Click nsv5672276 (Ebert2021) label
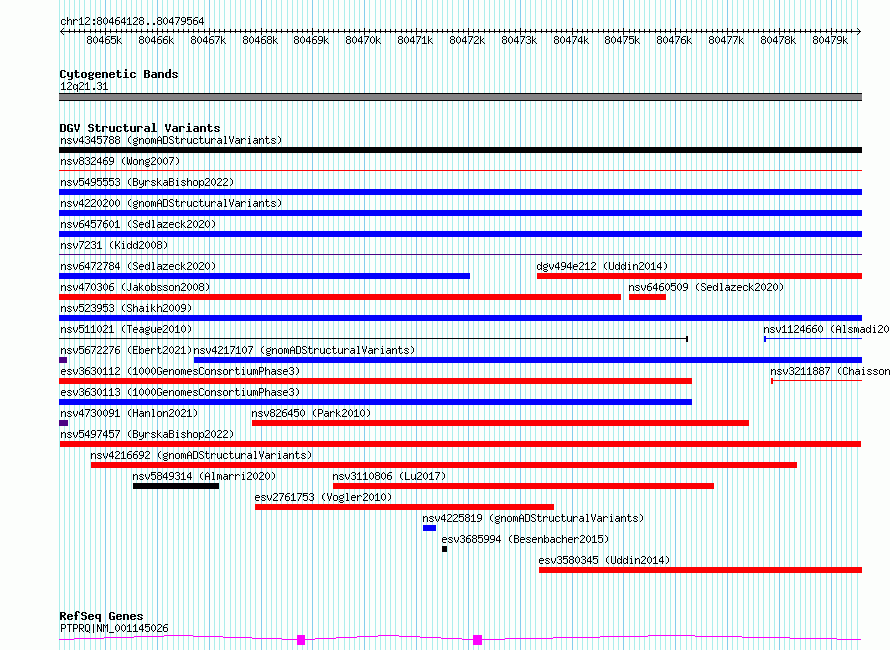 coord(126,350)
